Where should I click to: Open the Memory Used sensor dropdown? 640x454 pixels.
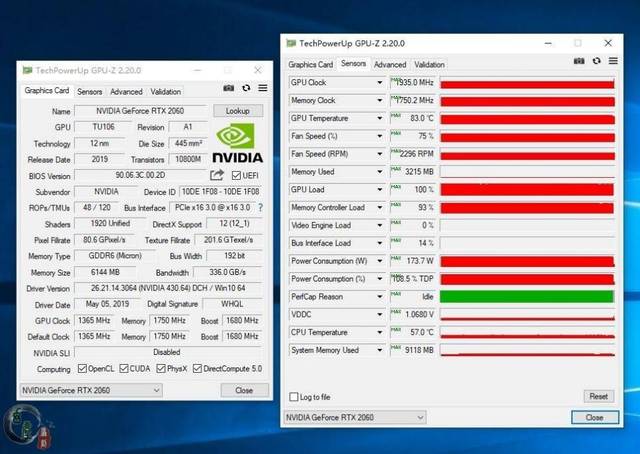(x=380, y=172)
